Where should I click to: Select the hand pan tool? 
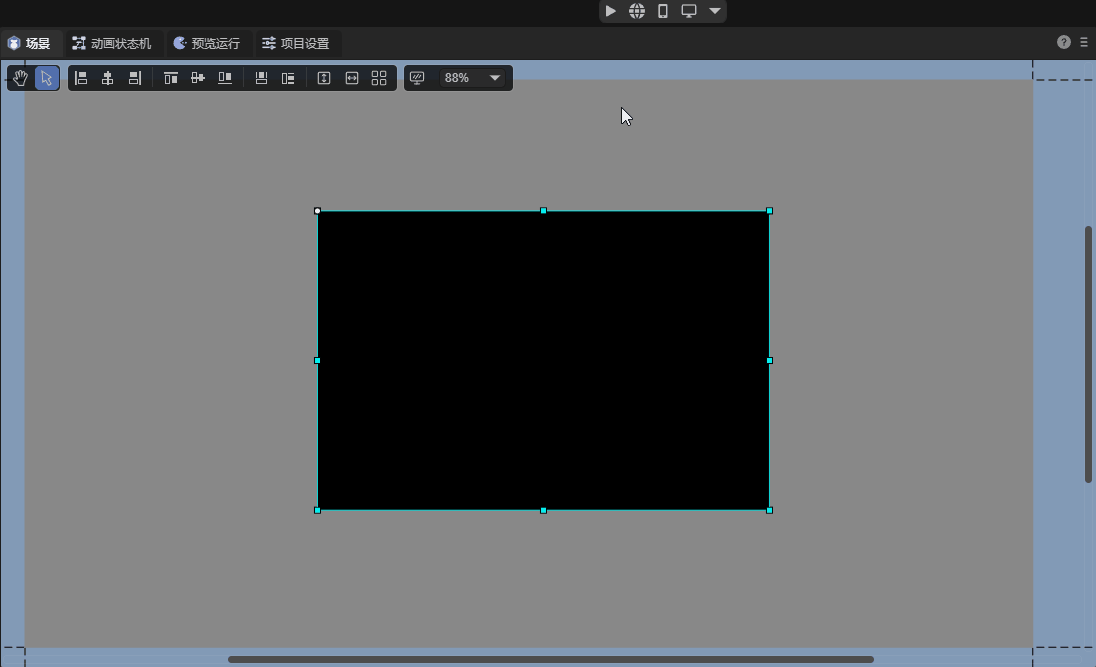pos(20,78)
